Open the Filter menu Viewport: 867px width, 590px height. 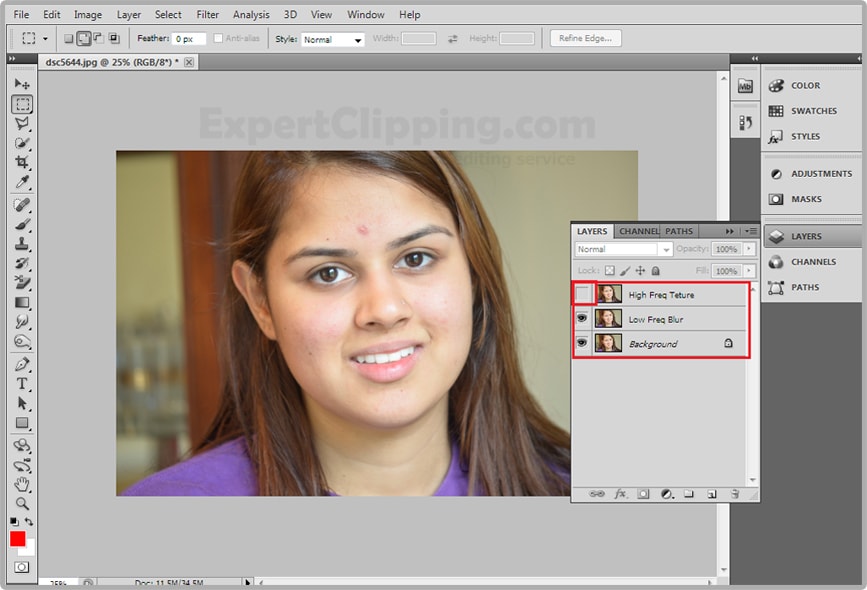pyautogui.click(x=207, y=14)
